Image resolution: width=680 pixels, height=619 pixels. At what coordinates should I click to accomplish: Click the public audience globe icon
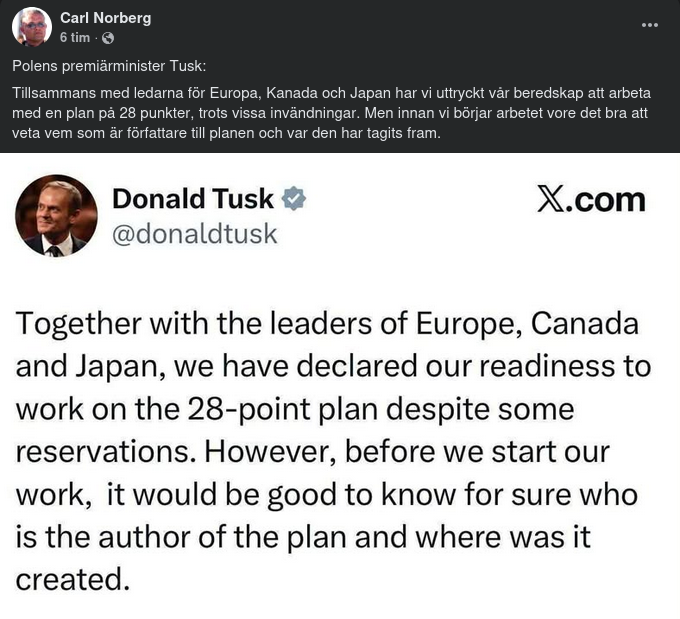tap(108, 38)
